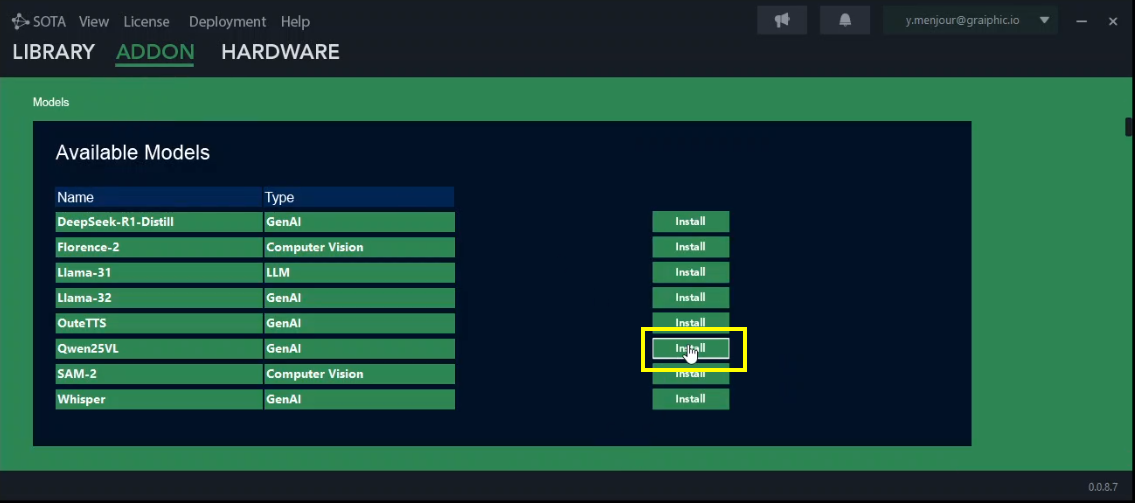Open the Help menu

coord(295,22)
